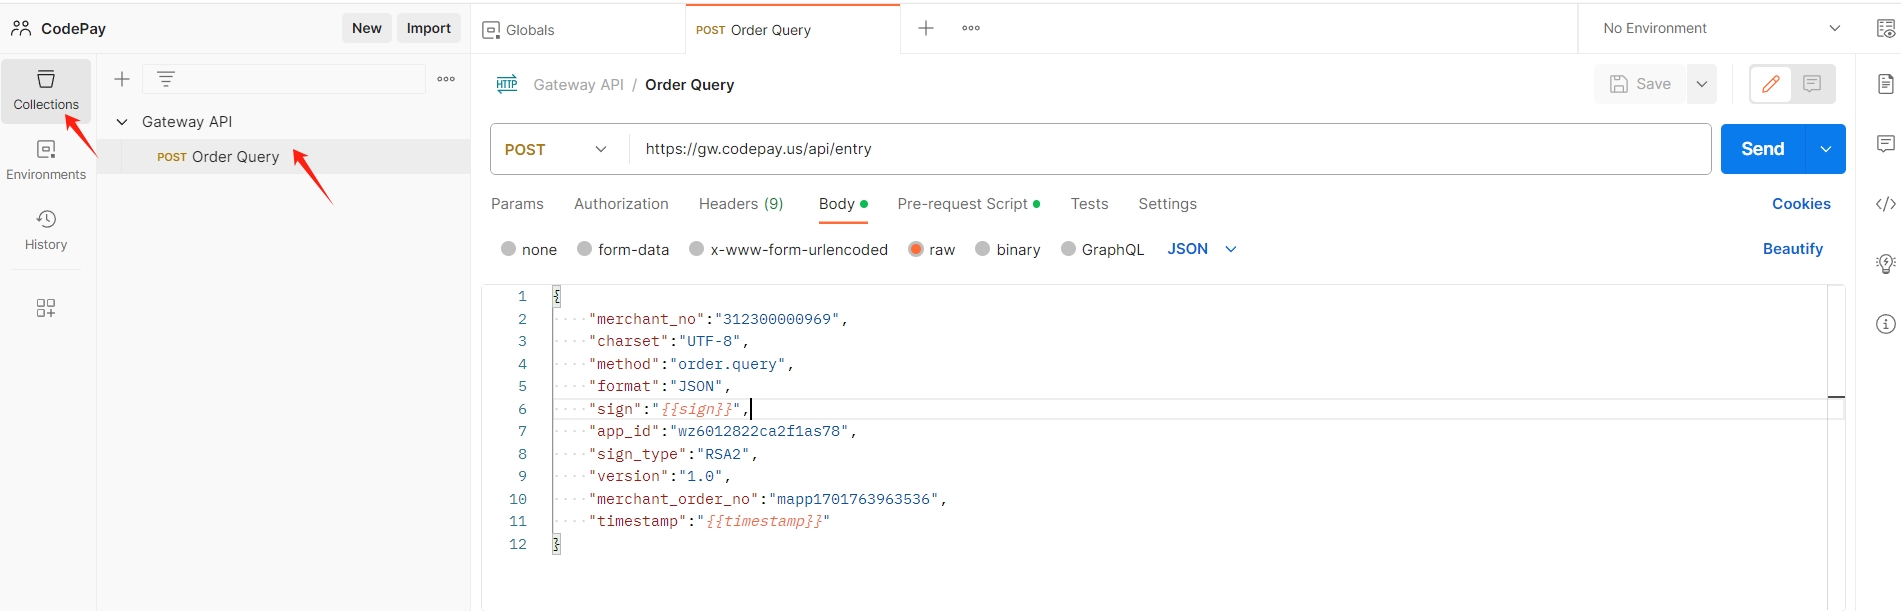Open the Cookies link

pyautogui.click(x=1801, y=204)
